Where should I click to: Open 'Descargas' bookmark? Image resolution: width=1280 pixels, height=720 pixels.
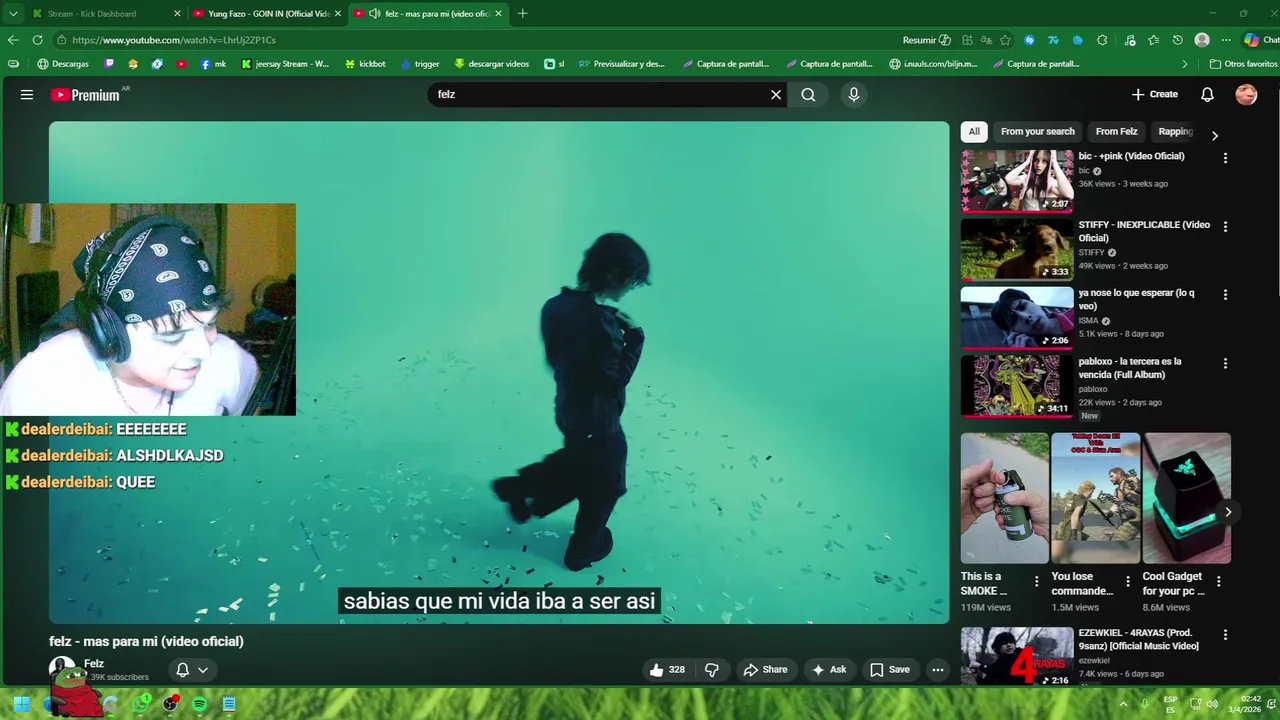tap(63, 64)
